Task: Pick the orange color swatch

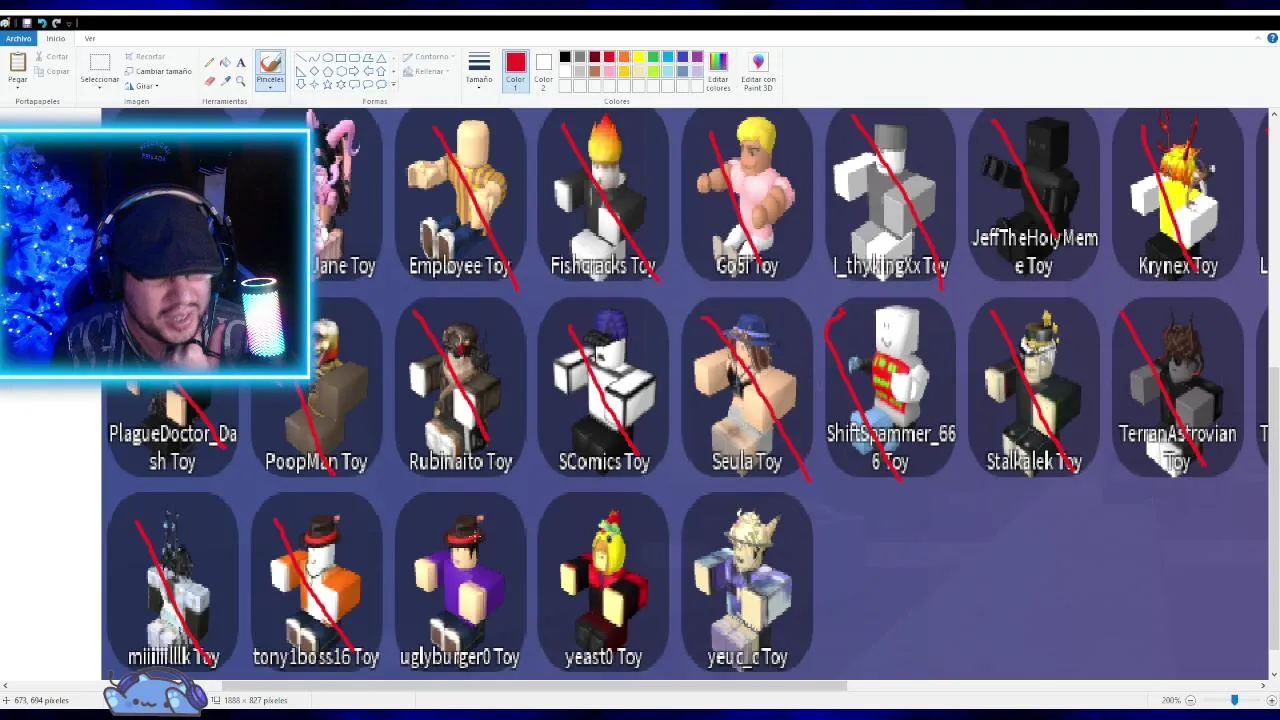Action: click(624, 57)
